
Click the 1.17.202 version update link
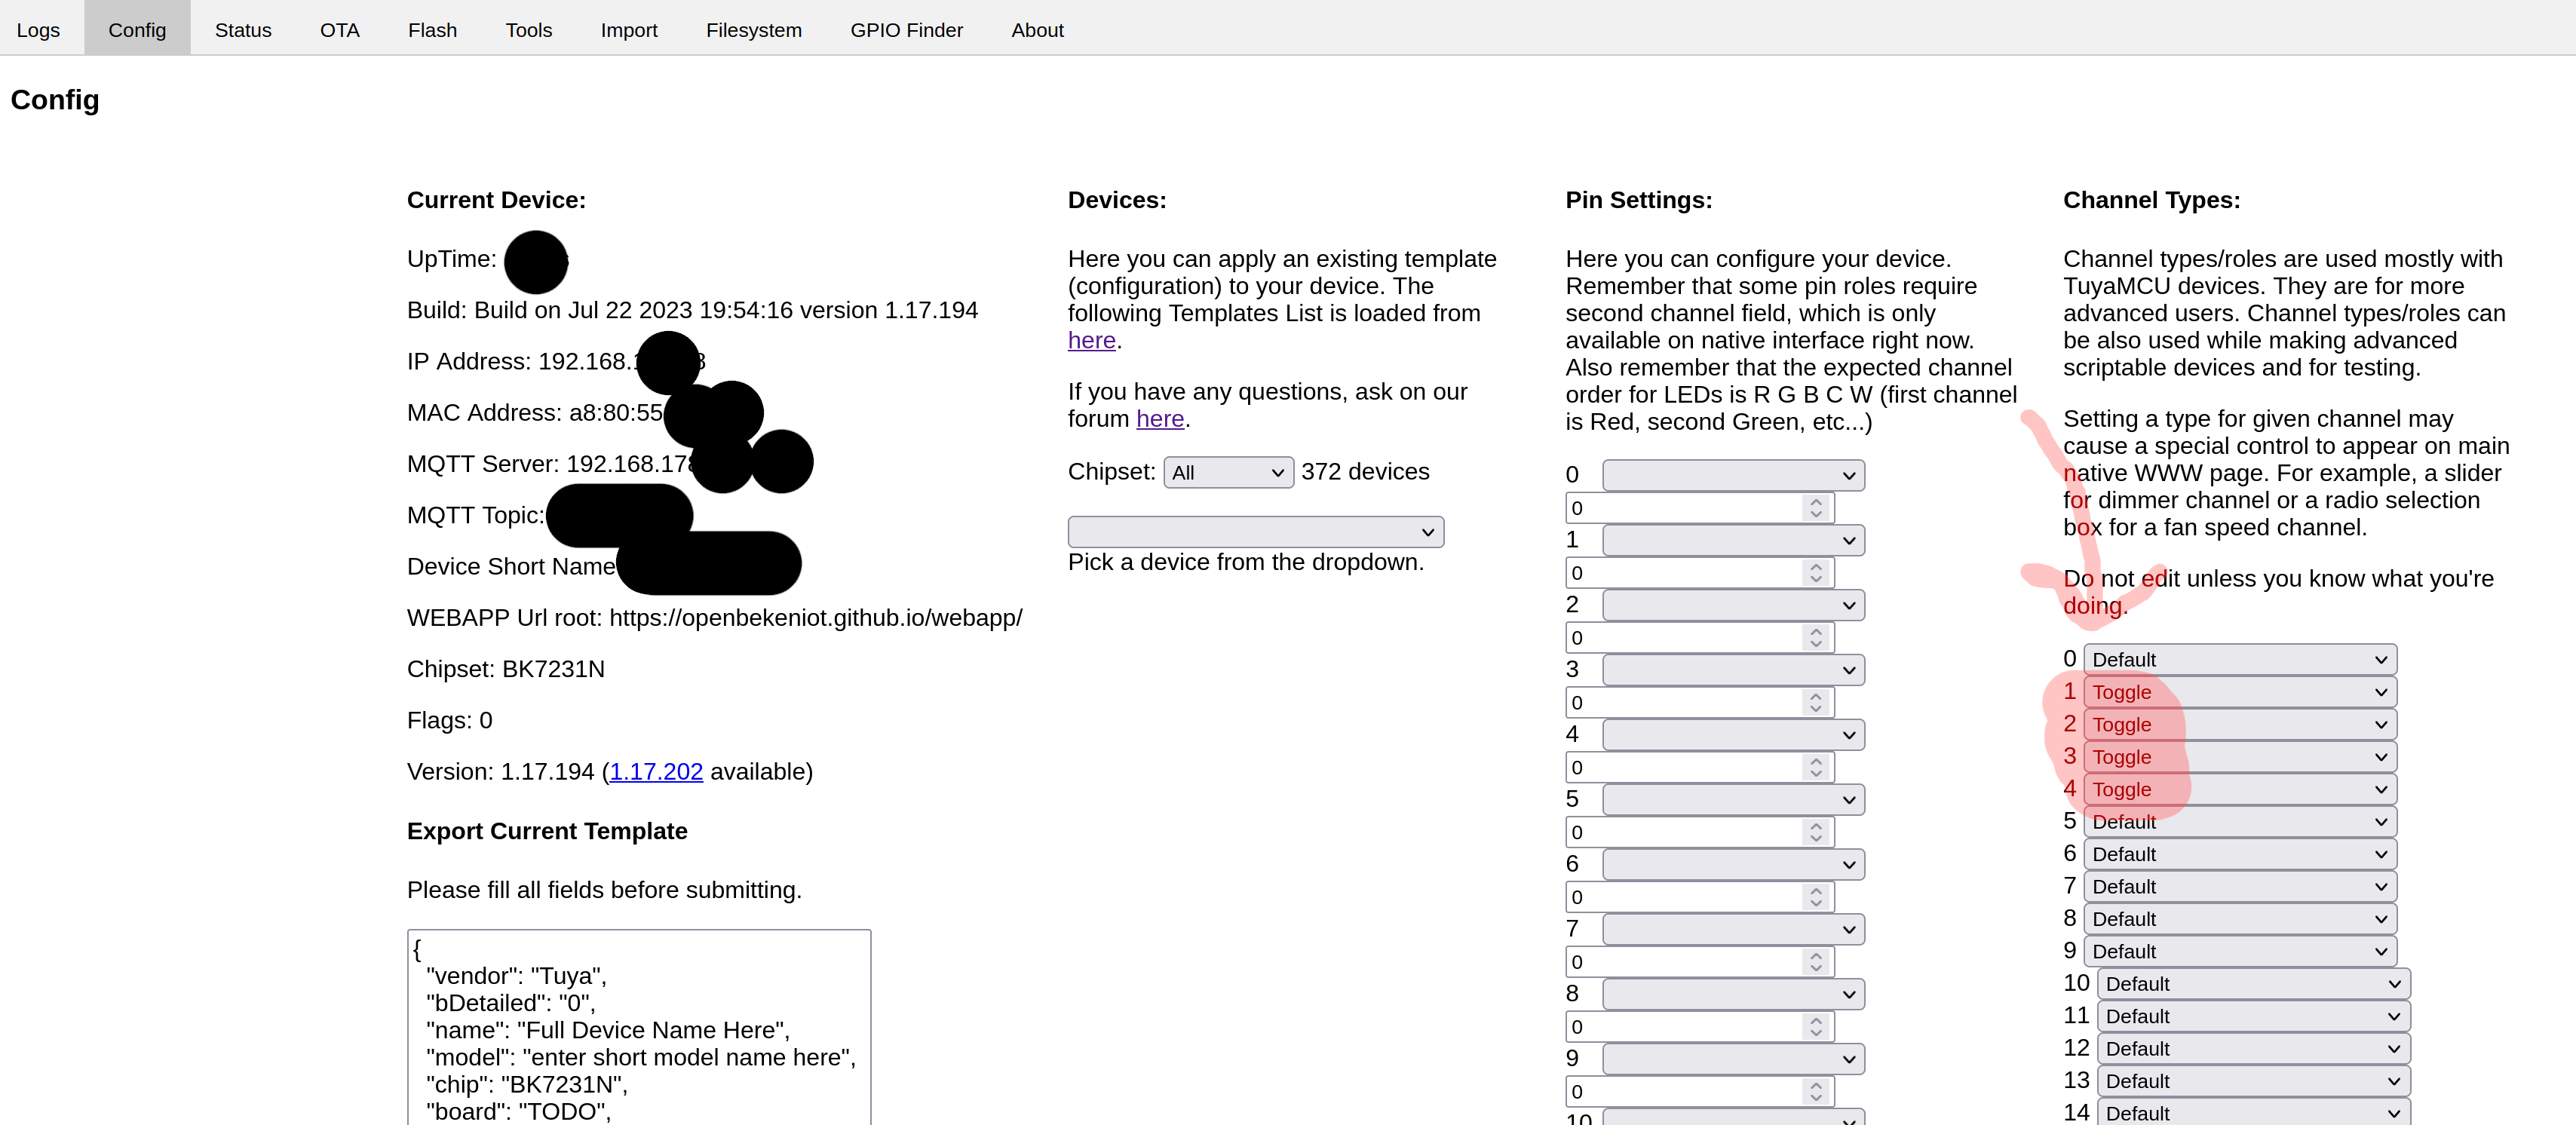pos(656,772)
